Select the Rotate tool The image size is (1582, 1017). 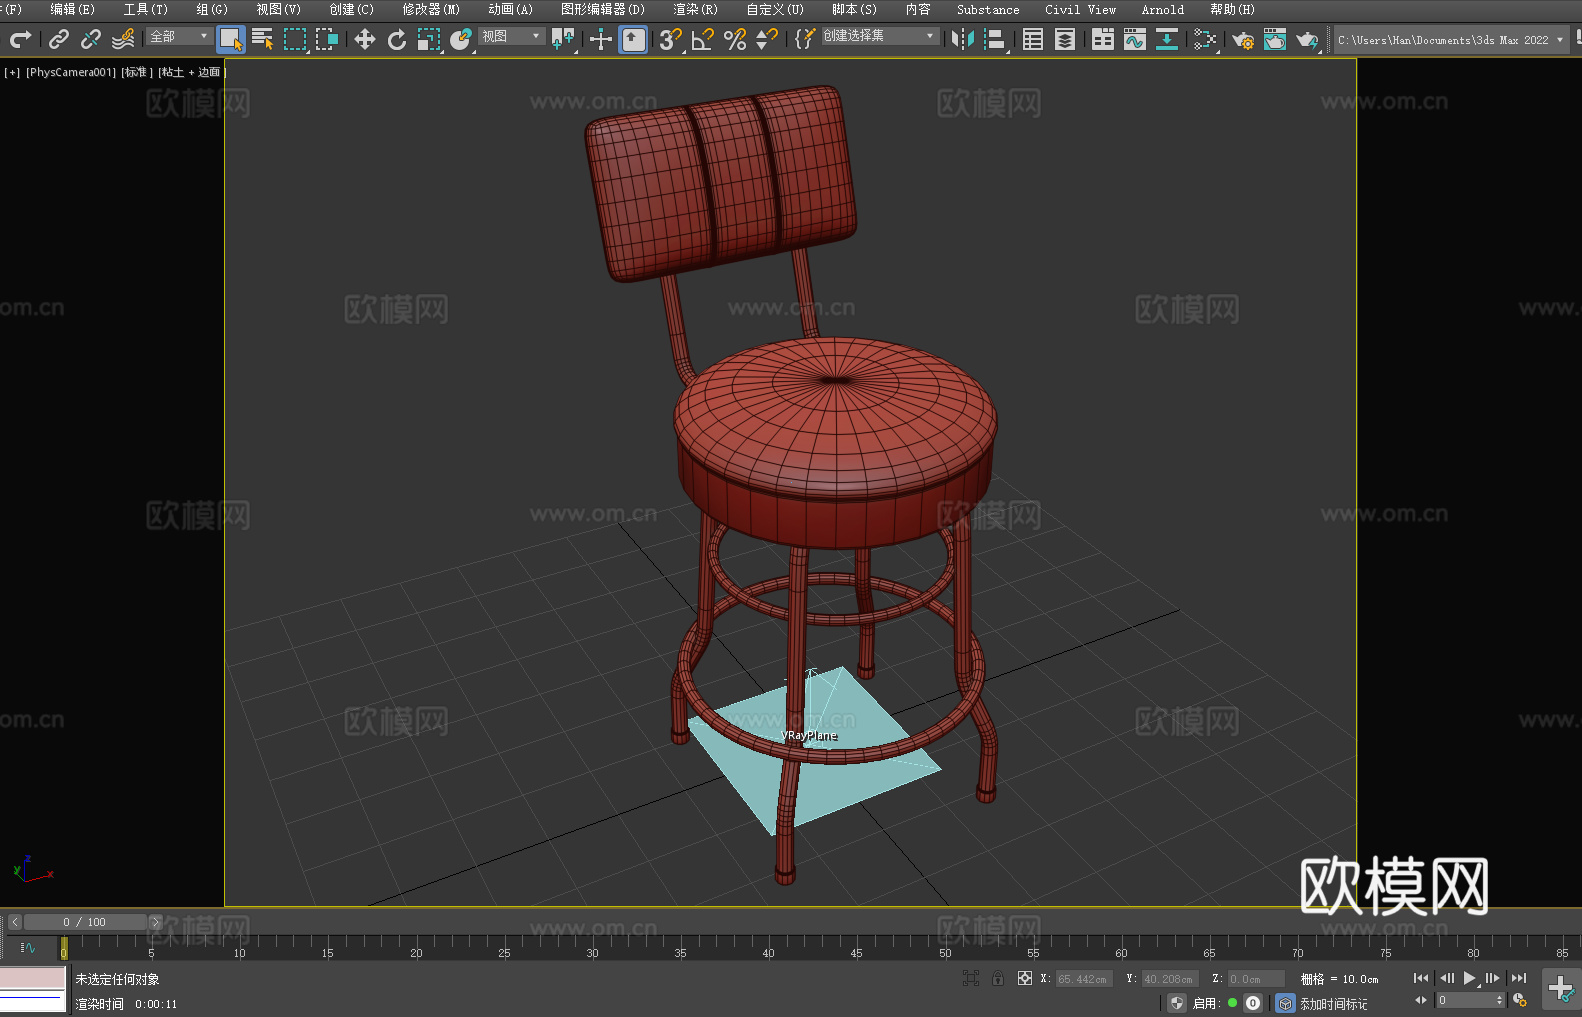tap(397, 39)
